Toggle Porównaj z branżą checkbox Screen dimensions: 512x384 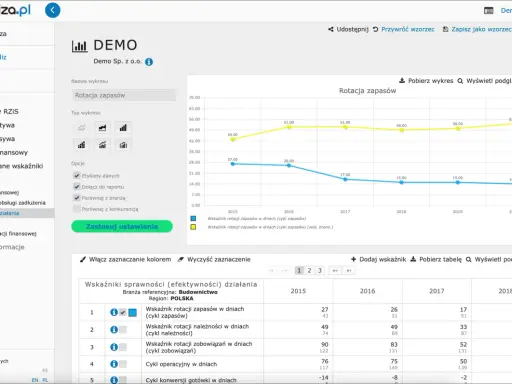(x=77, y=198)
